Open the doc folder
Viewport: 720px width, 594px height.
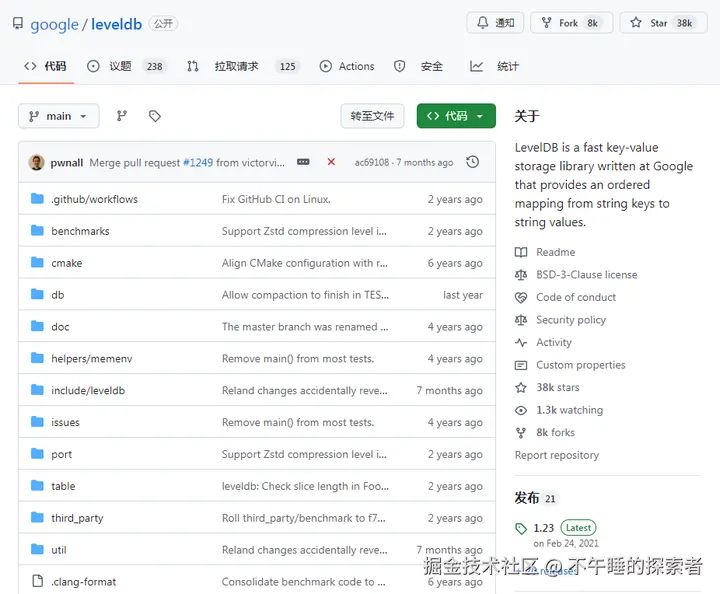[x=60, y=327]
